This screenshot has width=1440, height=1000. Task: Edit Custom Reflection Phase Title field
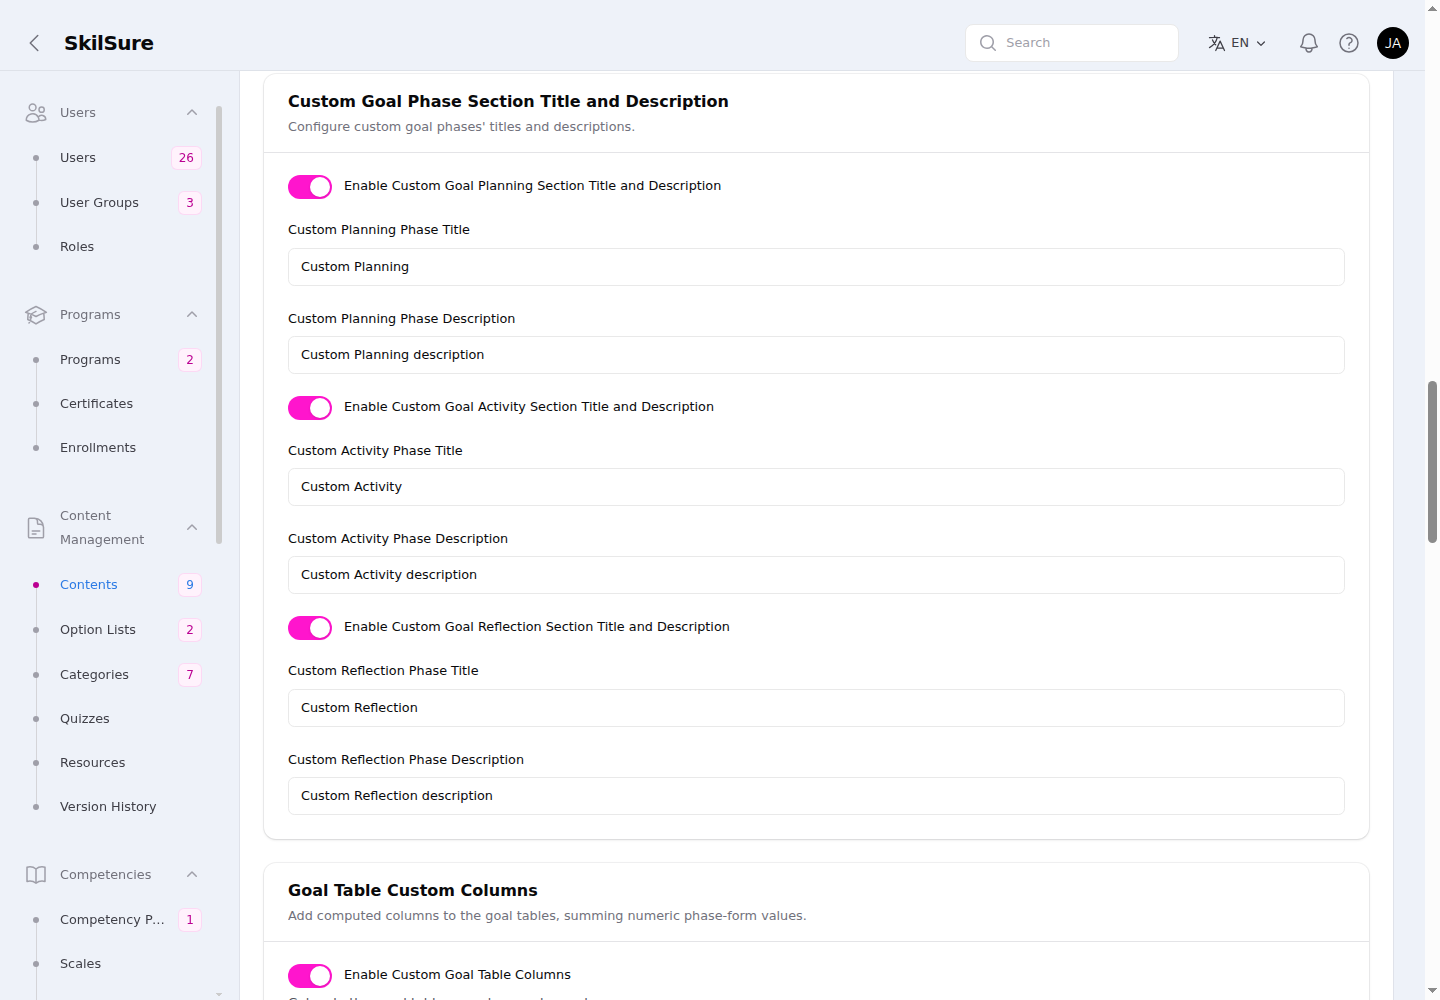pyautogui.click(x=816, y=708)
